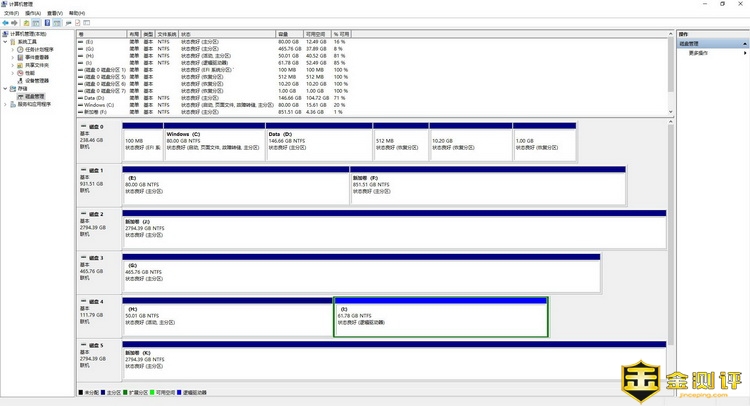
Task: Collapse the 系统工具 tree node
Action: click(x=6, y=41)
